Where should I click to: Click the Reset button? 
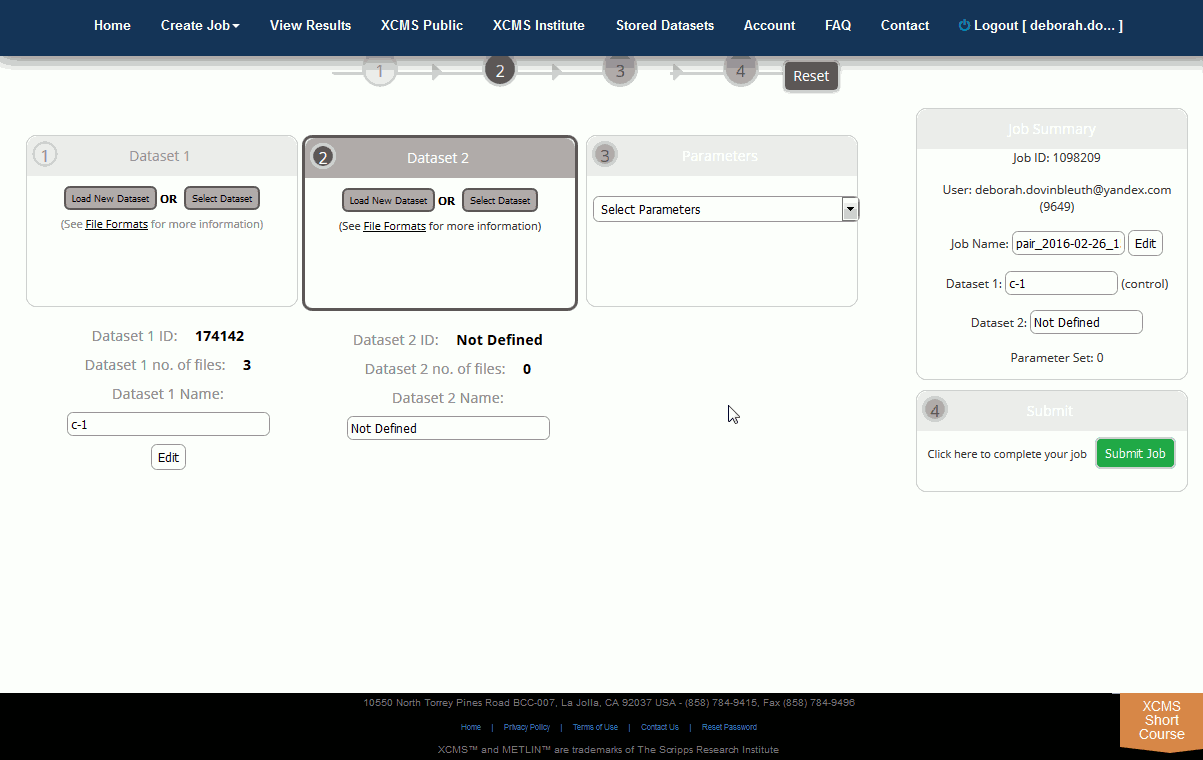point(811,76)
